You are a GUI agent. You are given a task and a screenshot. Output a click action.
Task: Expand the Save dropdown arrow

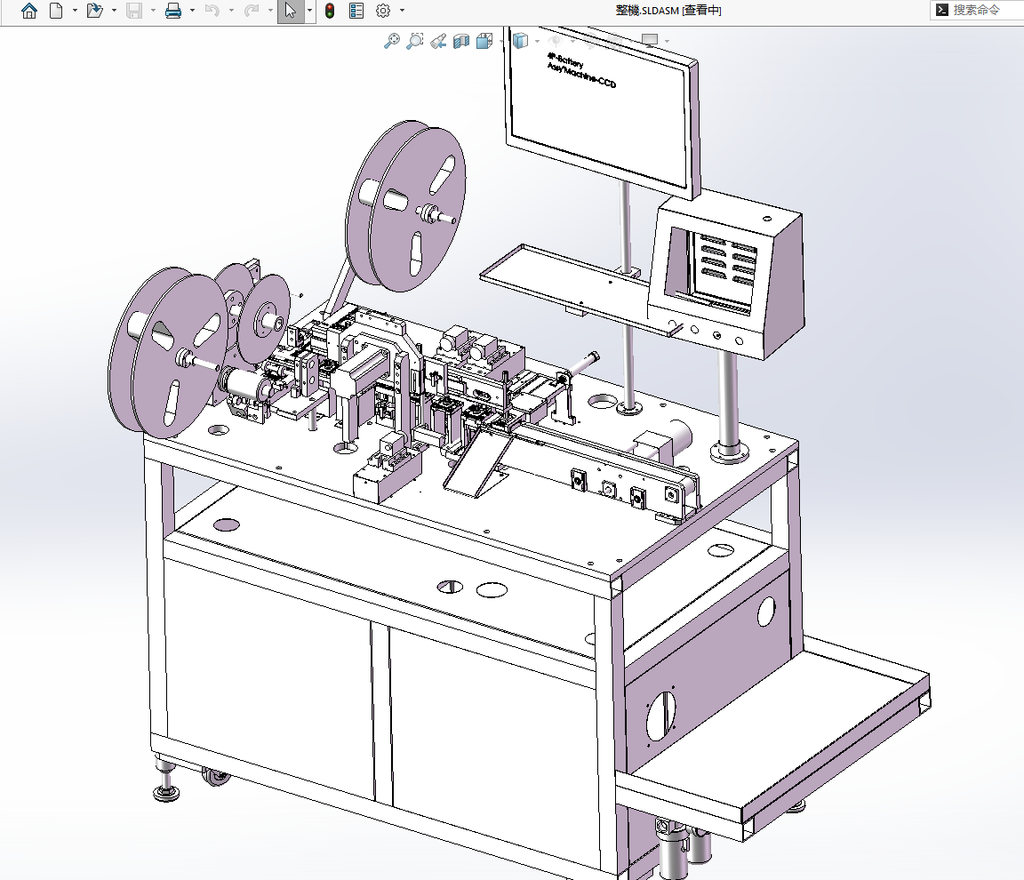pos(153,10)
